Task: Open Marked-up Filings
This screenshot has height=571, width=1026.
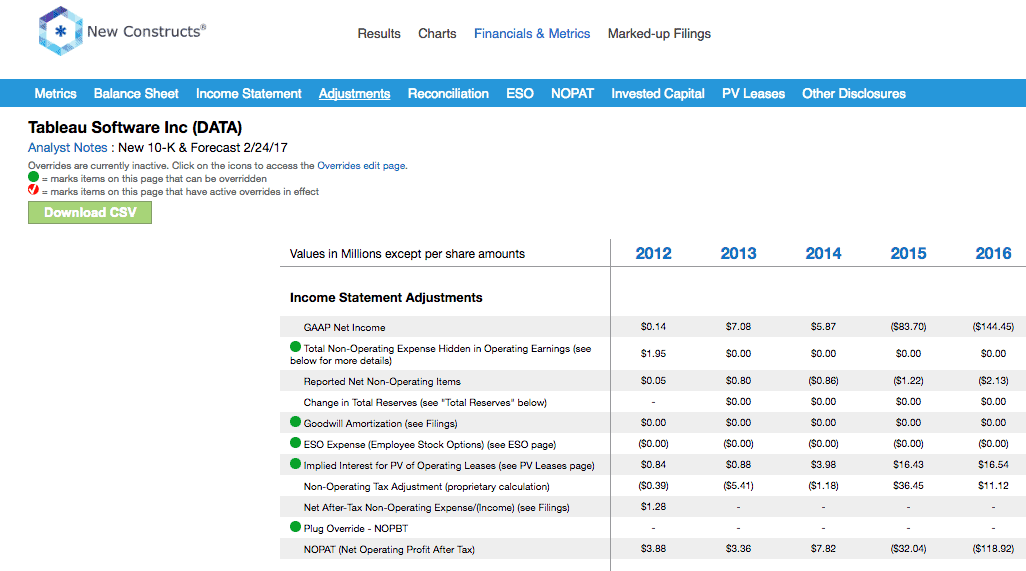Action: (659, 33)
